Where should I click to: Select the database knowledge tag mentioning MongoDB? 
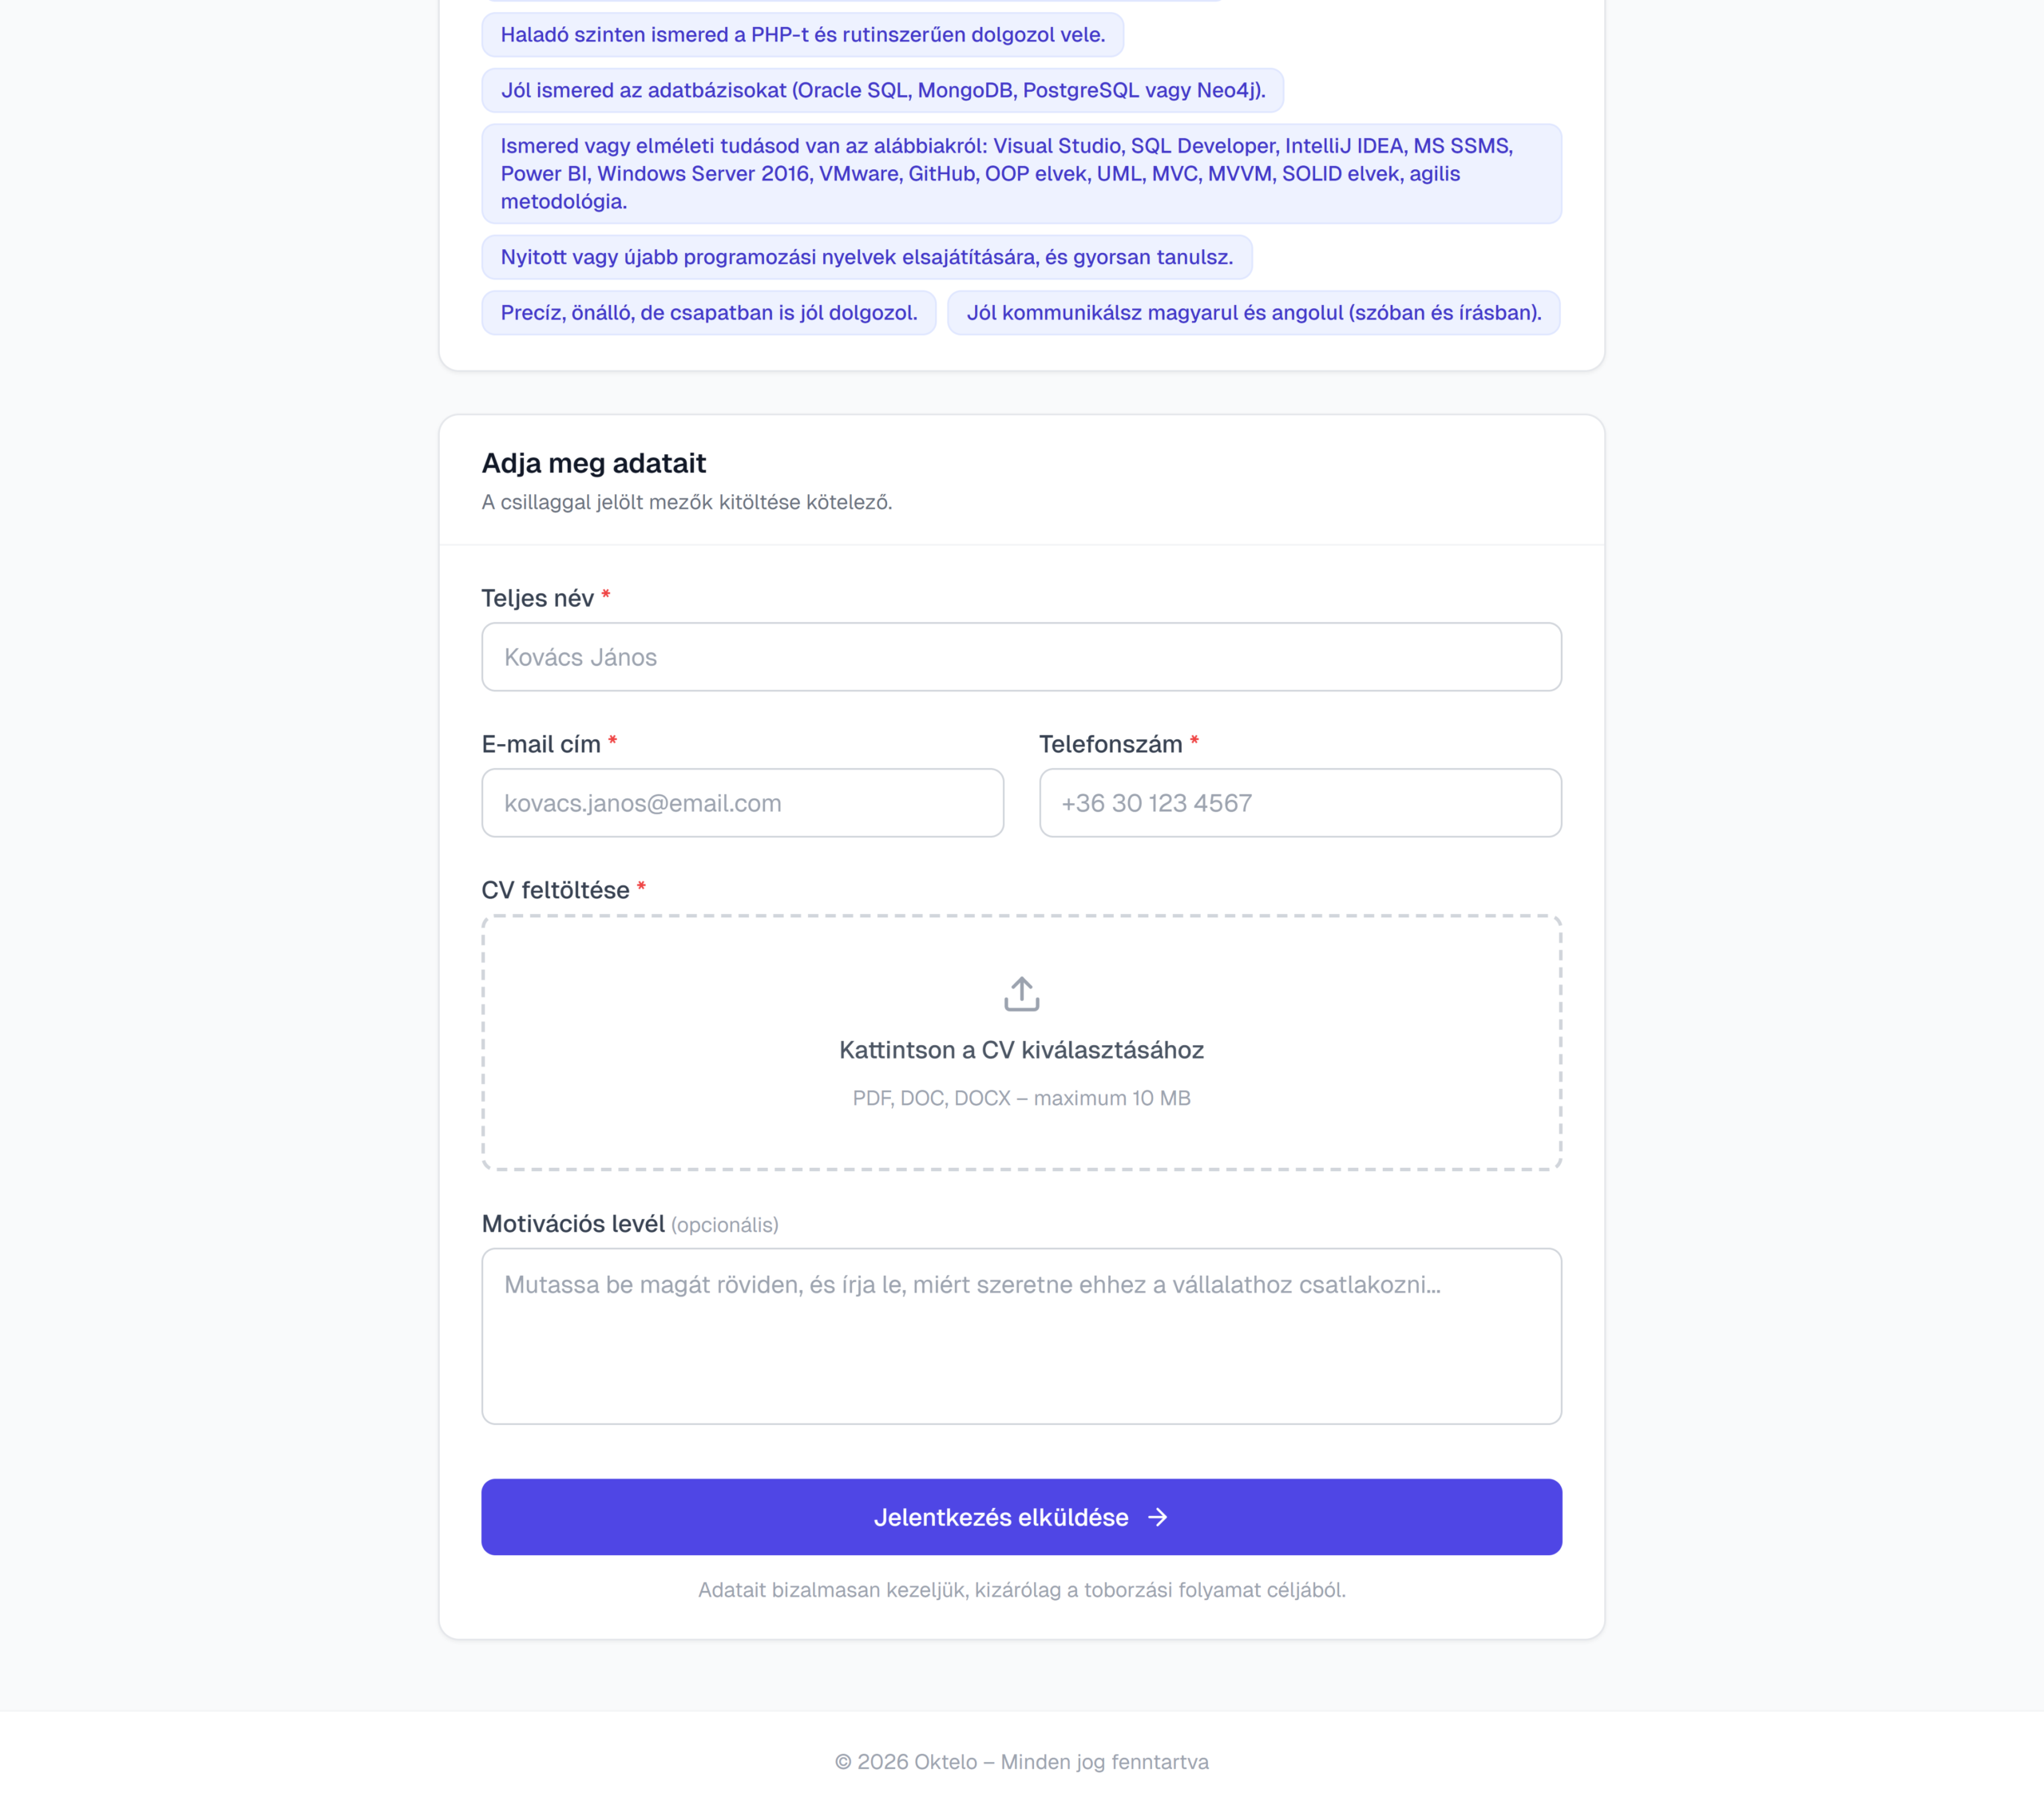click(882, 91)
